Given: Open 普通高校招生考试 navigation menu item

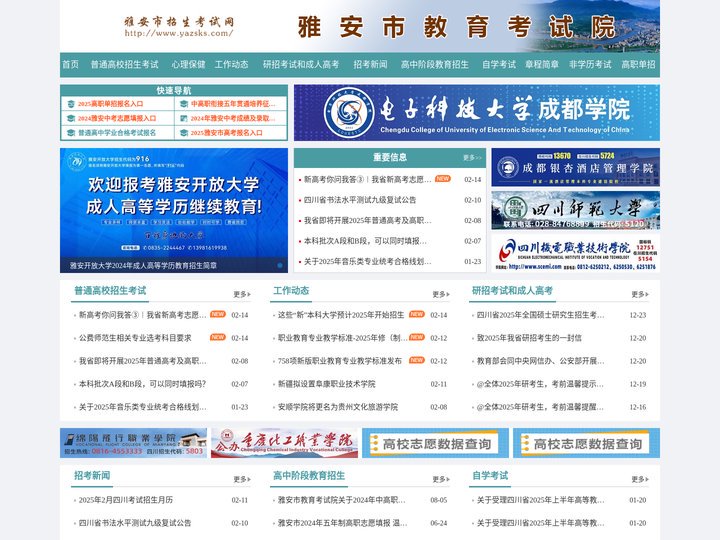Looking at the screenshot, I should [124, 64].
